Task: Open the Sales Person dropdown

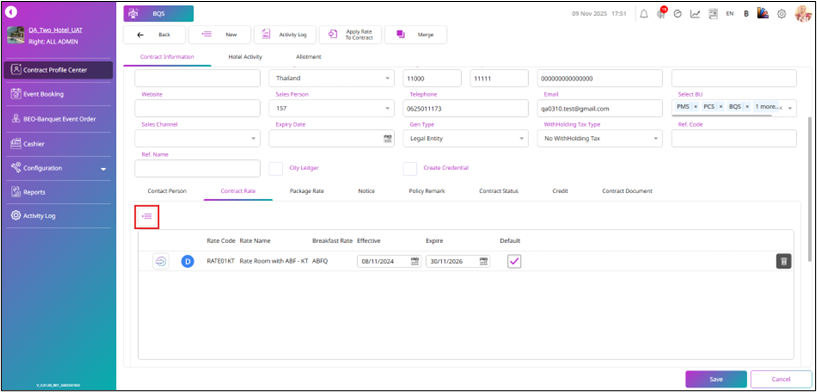Action: (x=331, y=108)
